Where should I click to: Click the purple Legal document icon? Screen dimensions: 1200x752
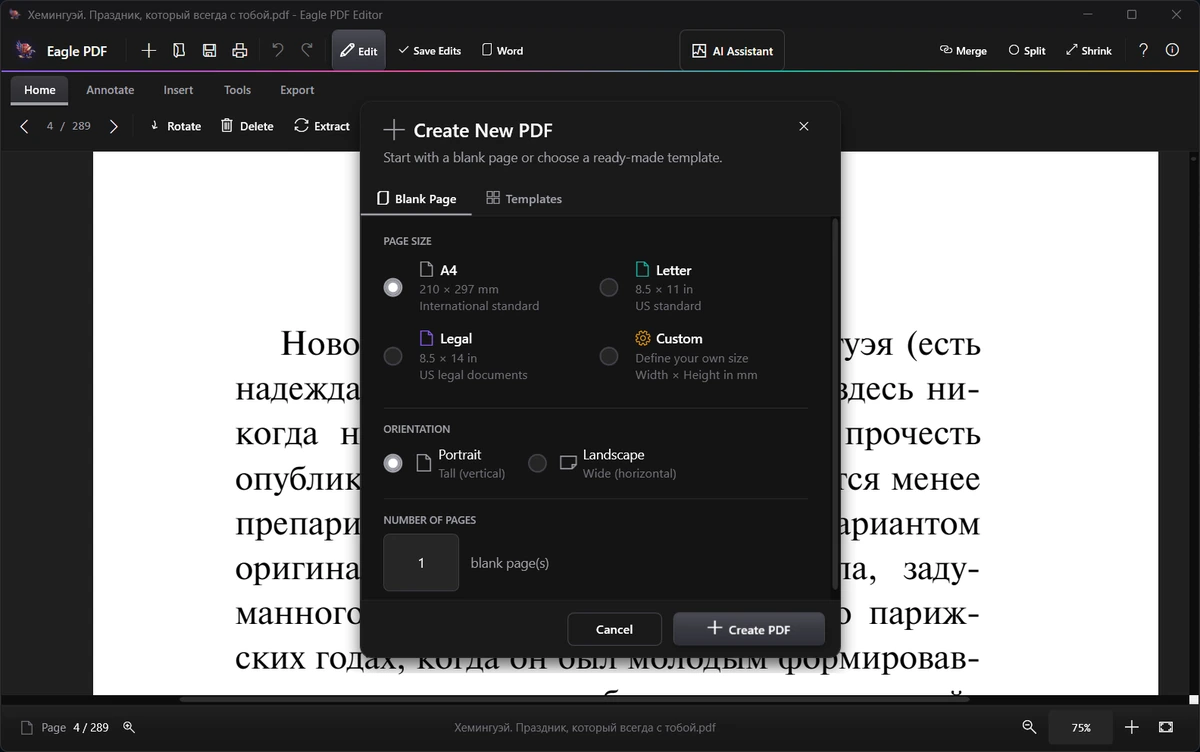[427, 338]
